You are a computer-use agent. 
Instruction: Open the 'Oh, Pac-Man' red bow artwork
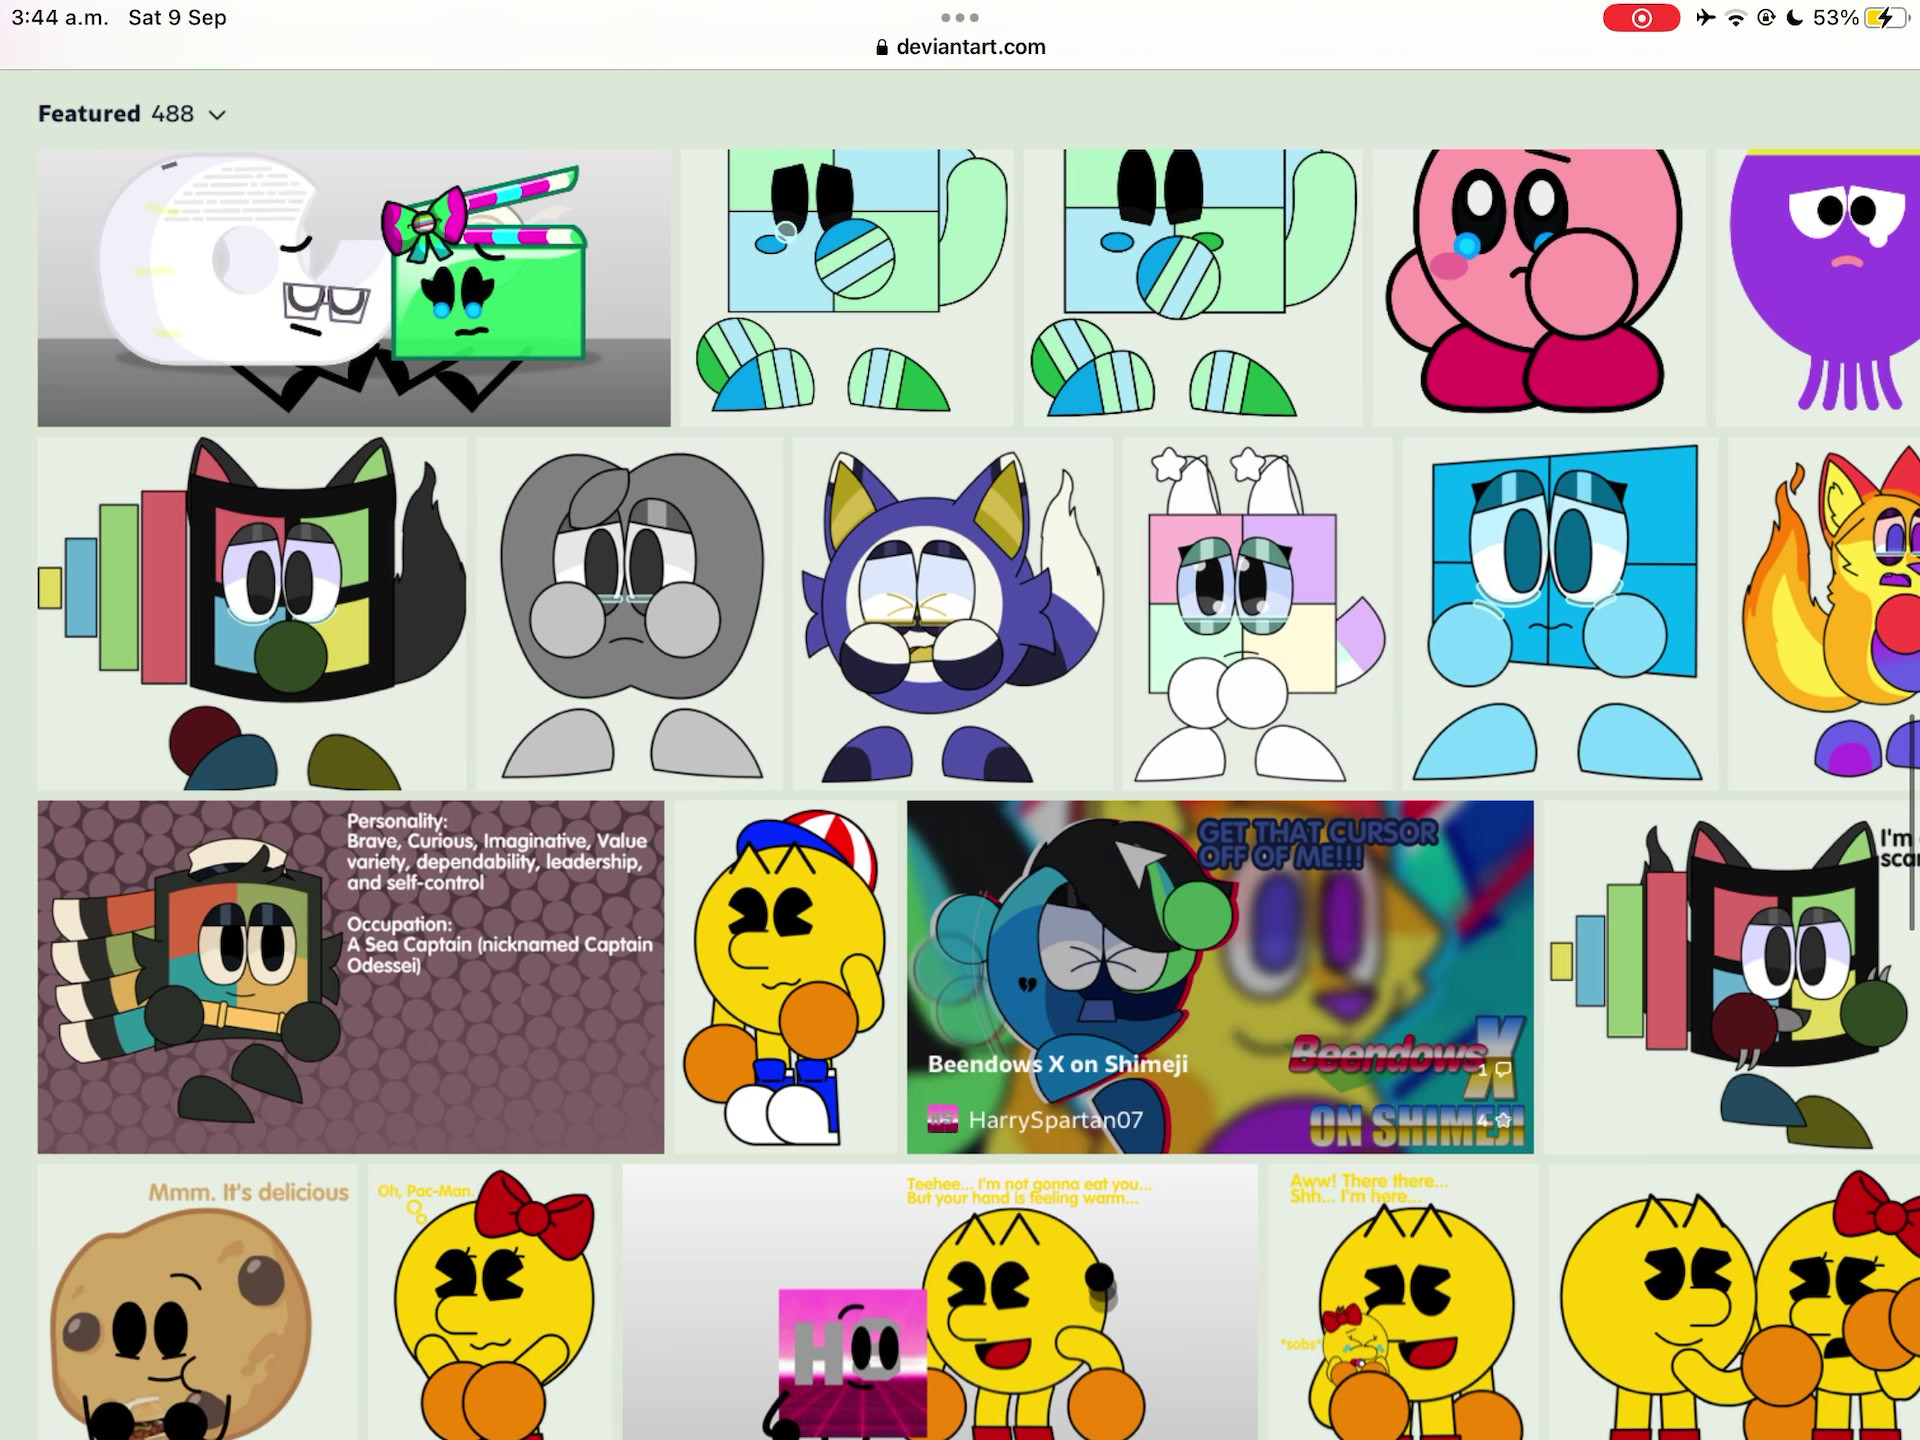click(x=489, y=1302)
